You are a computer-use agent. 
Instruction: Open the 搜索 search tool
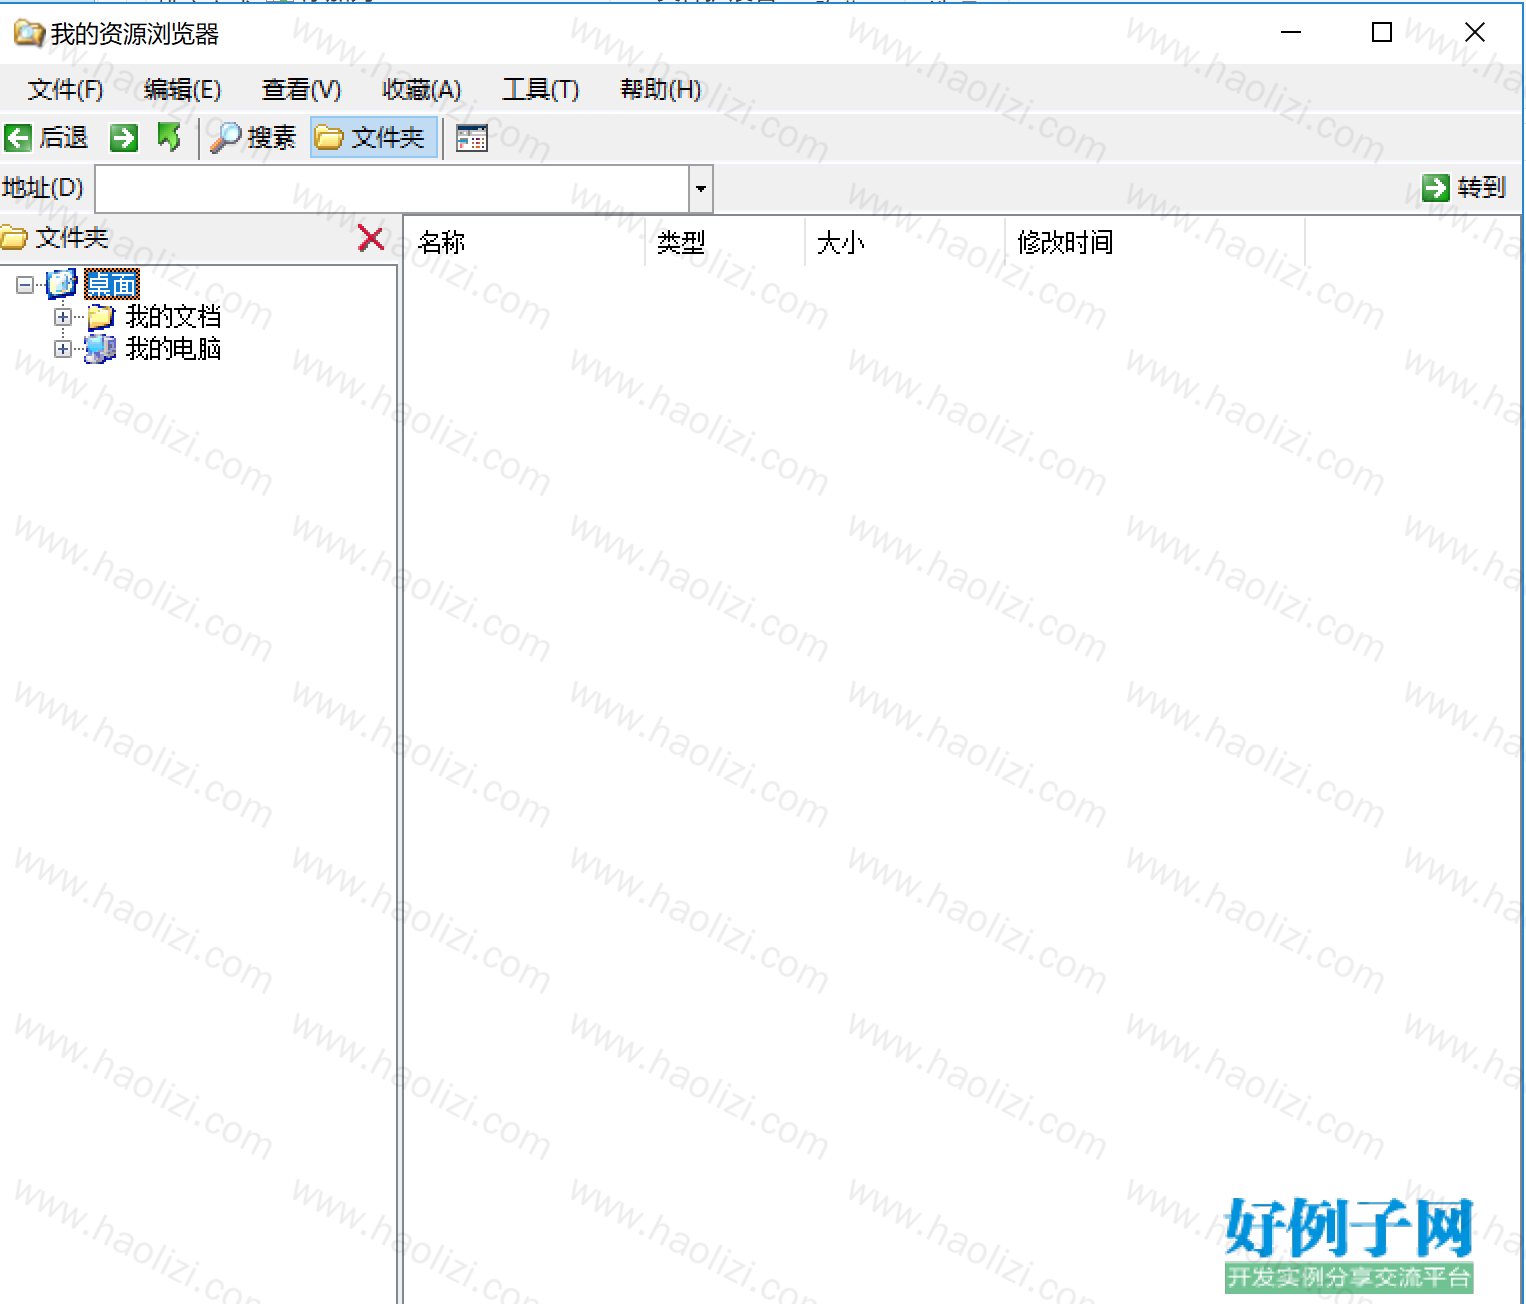[x=254, y=138]
